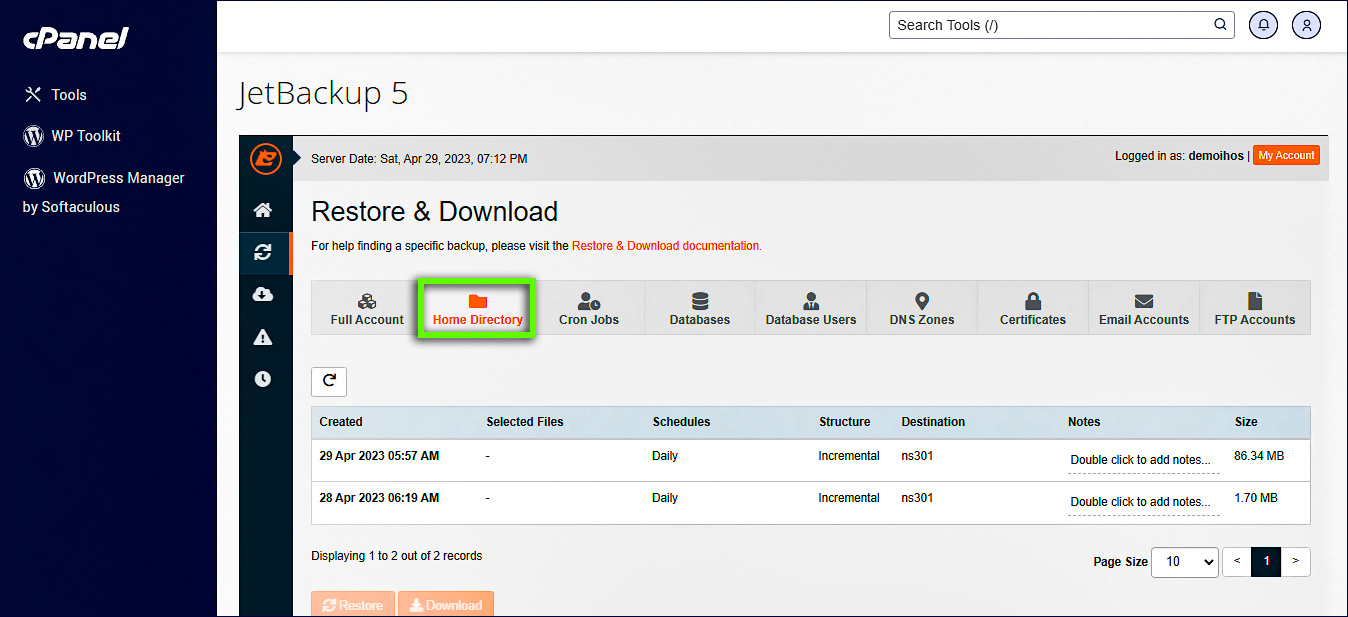The width and height of the screenshot is (1348, 617).
Task: Refresh the backups list with reload icon
Action: click(328, 381)
